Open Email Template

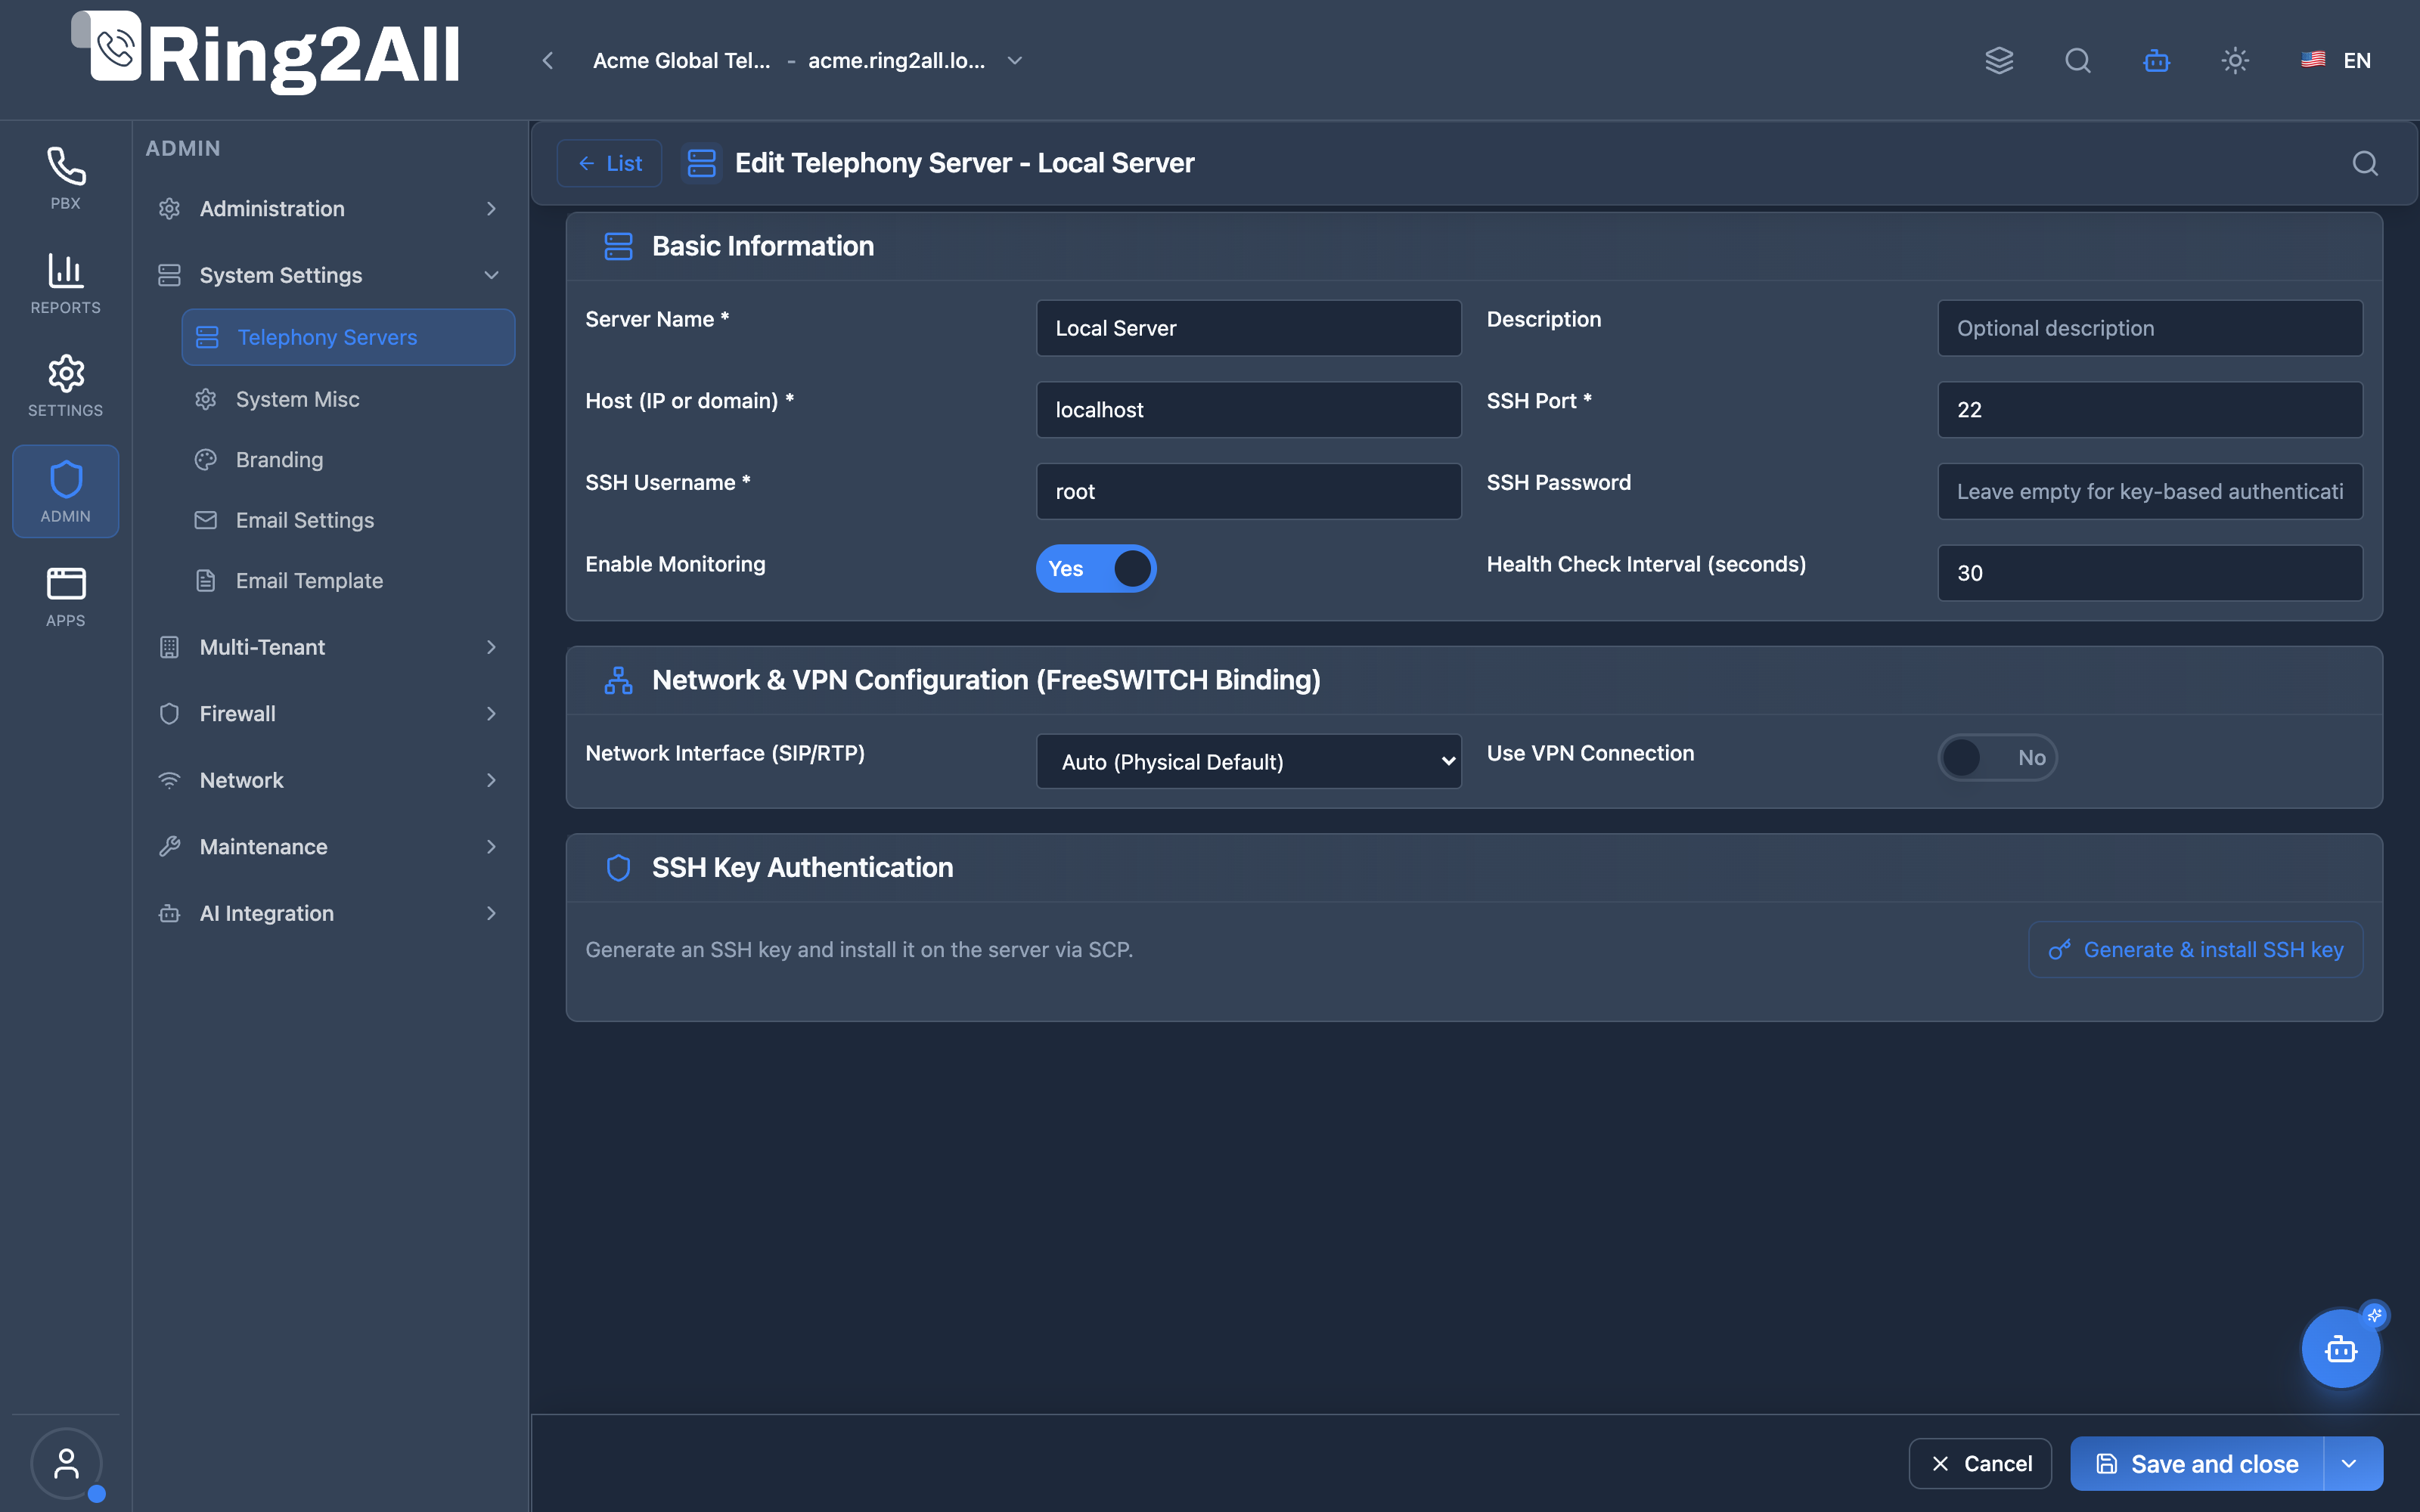[x=348, y=581]
